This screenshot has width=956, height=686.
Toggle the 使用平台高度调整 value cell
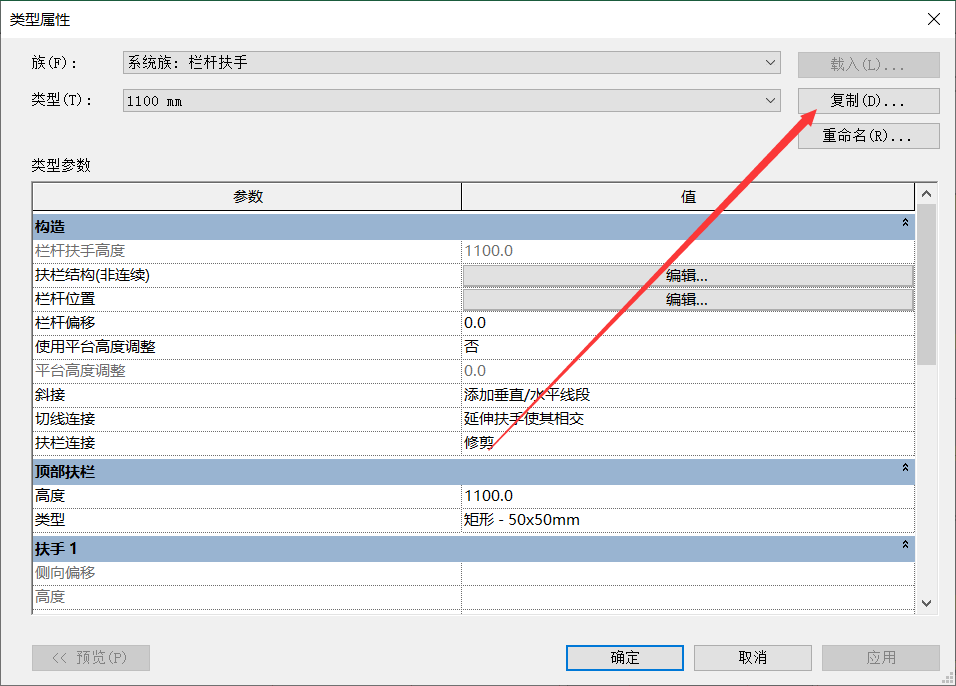687,347
